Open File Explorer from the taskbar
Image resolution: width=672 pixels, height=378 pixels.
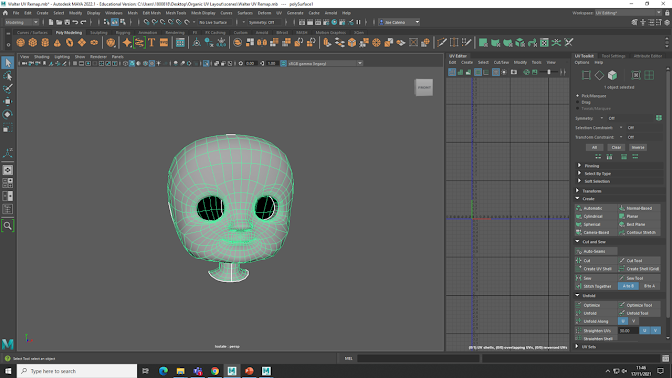[x=180, y=371]
